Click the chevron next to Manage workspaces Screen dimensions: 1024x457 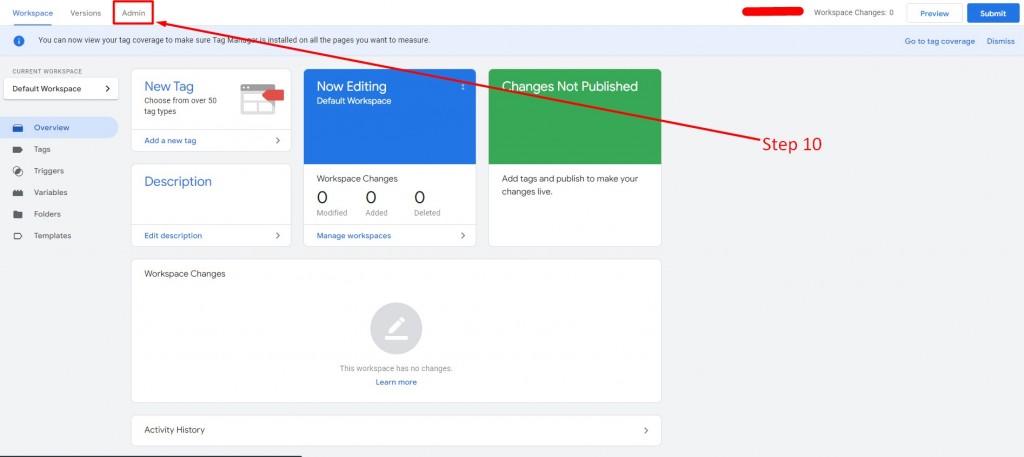(463, 236)
